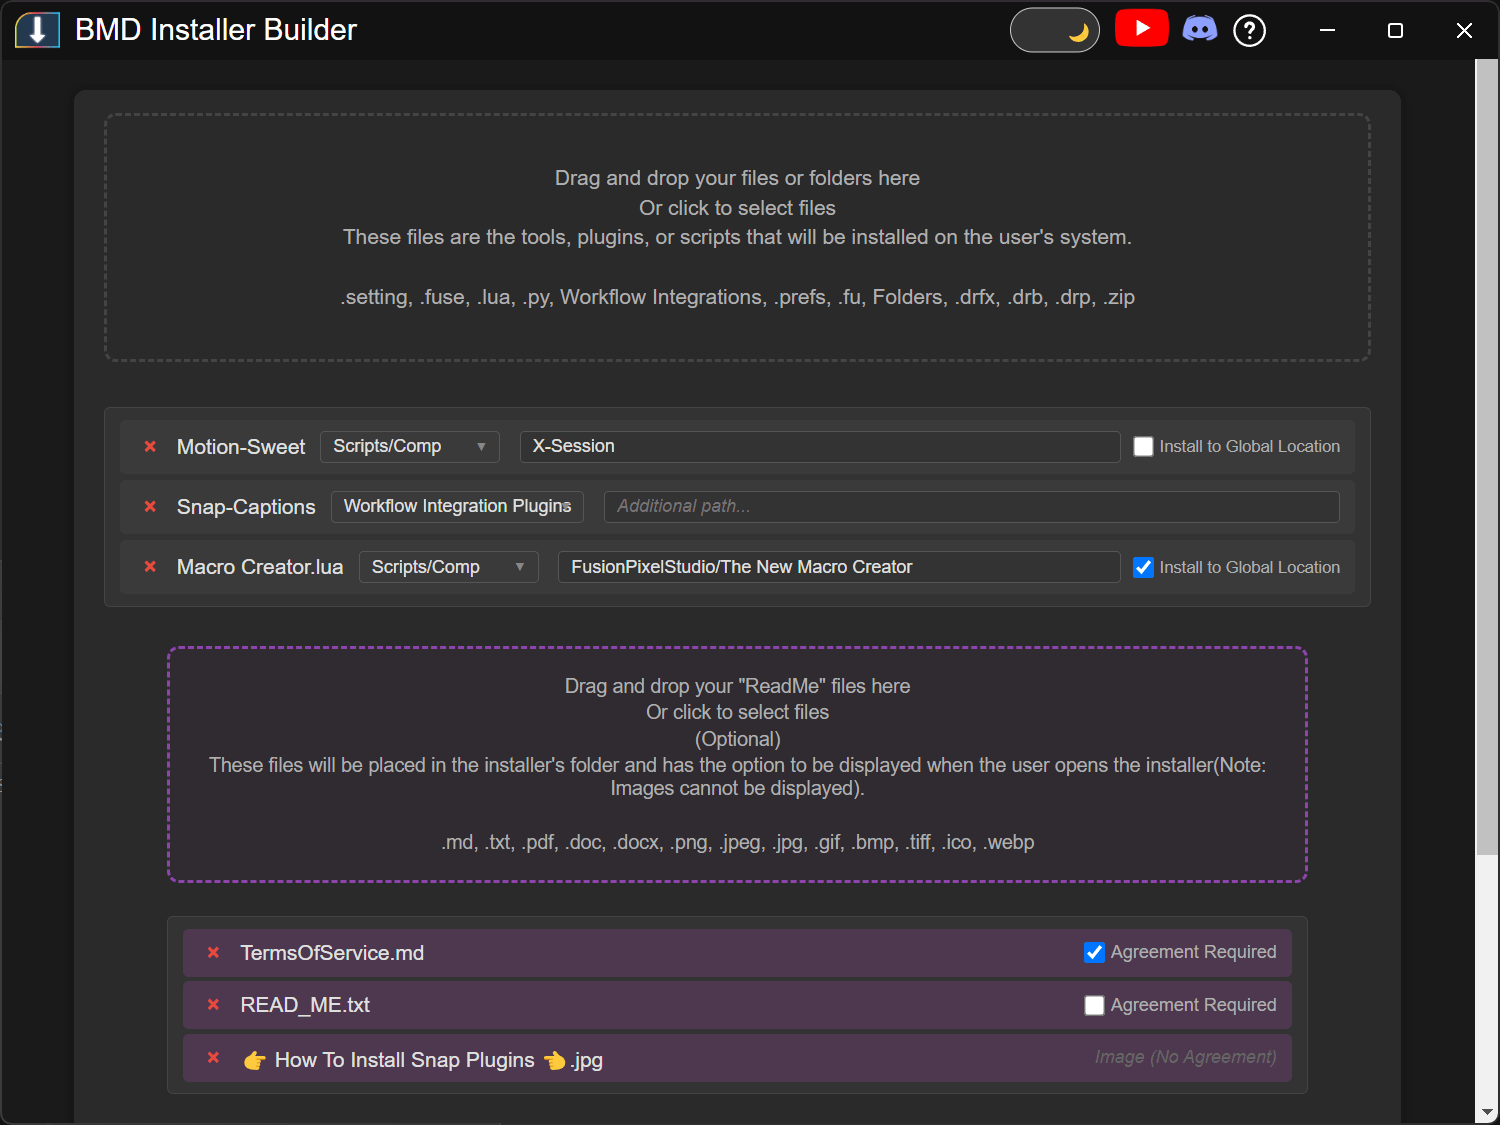Remove Snap-Captions with its red X
The image size is (1500, 1125).
pos(150,507)
